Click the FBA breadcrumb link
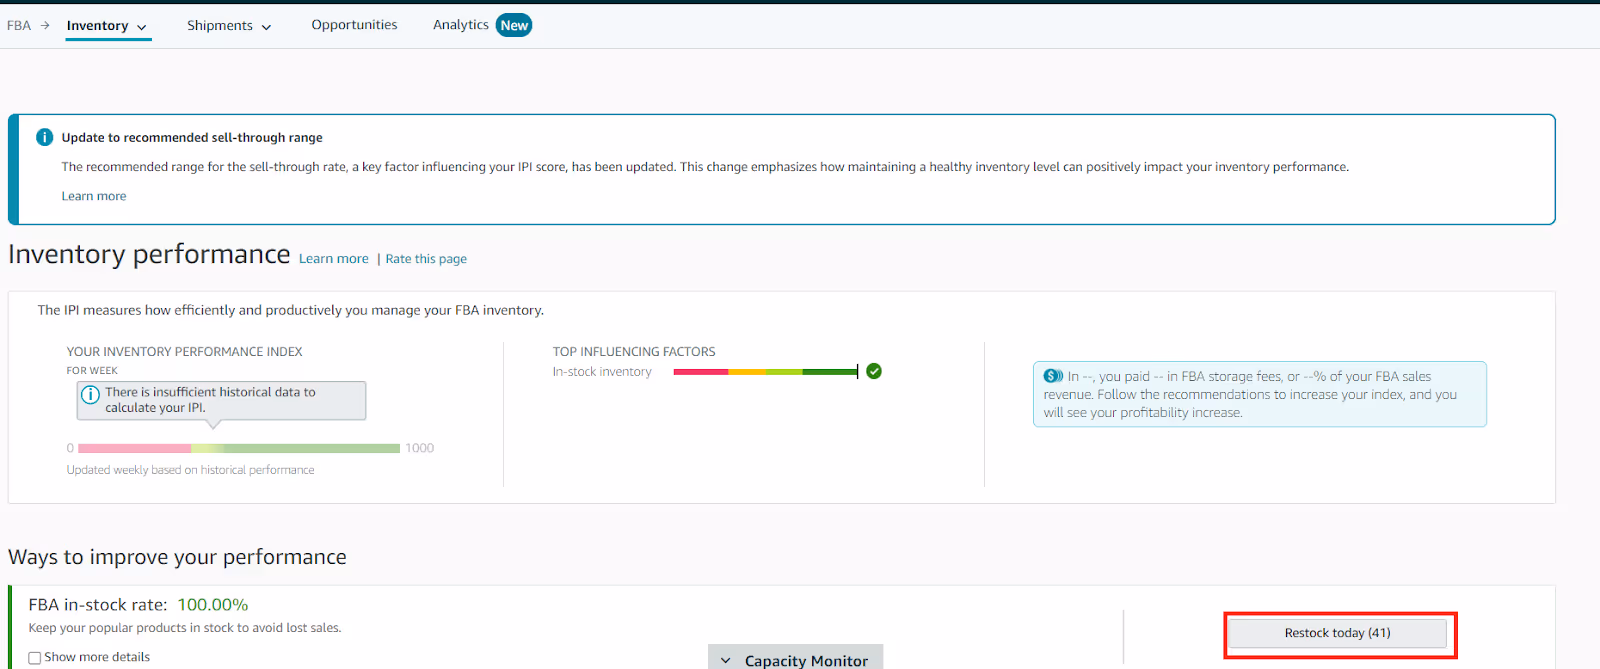The width and height of the screenshot is (1600, 669). [19, 25]
